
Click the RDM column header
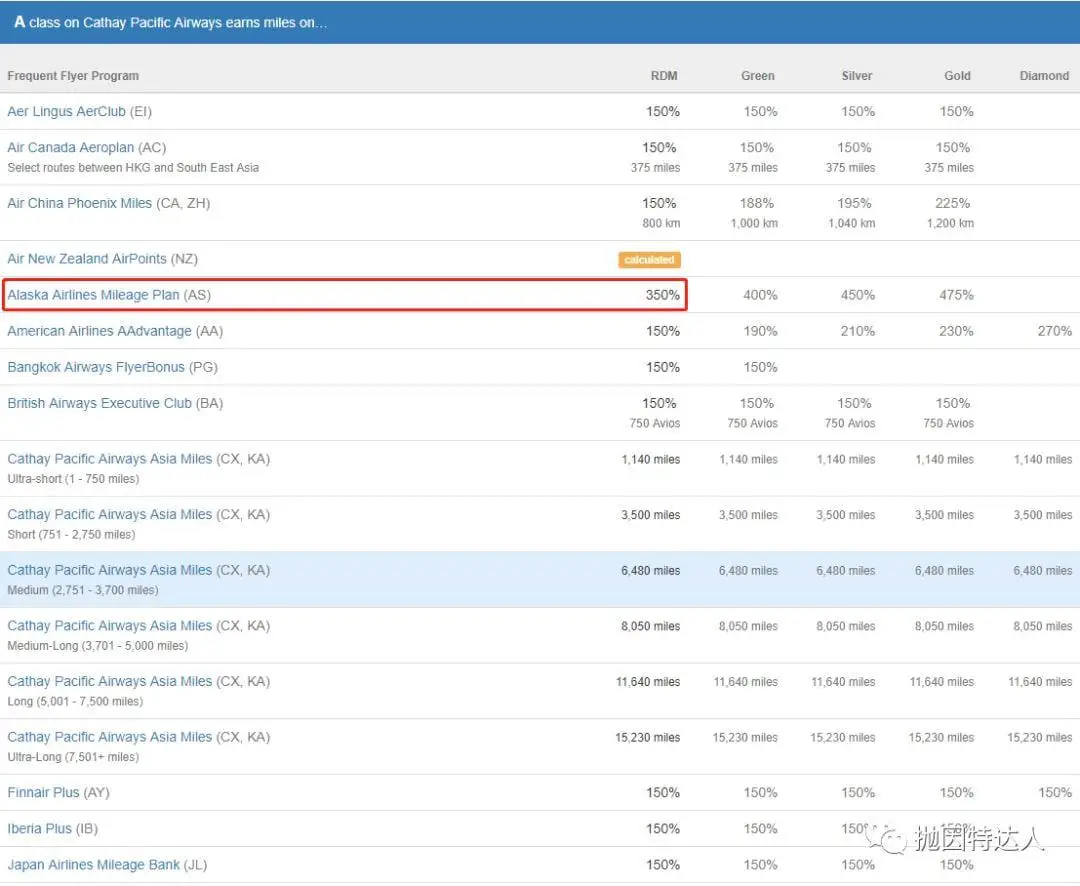[x=665, y=76]
